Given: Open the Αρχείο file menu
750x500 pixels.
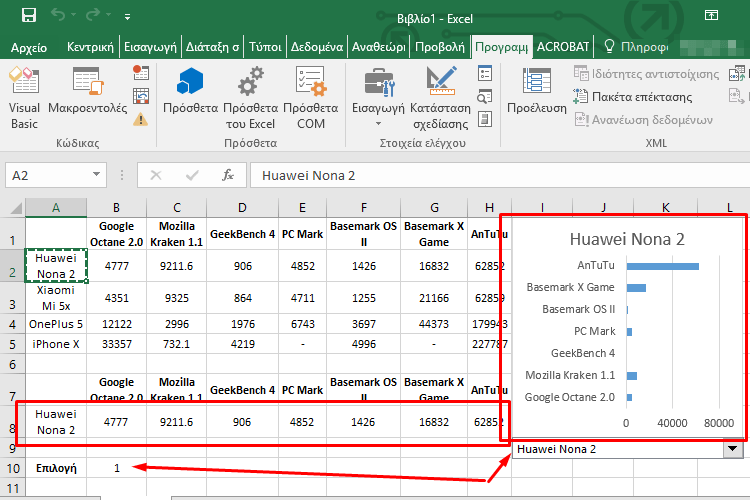Looking at the screenshot, I should (x=30, y=47).
